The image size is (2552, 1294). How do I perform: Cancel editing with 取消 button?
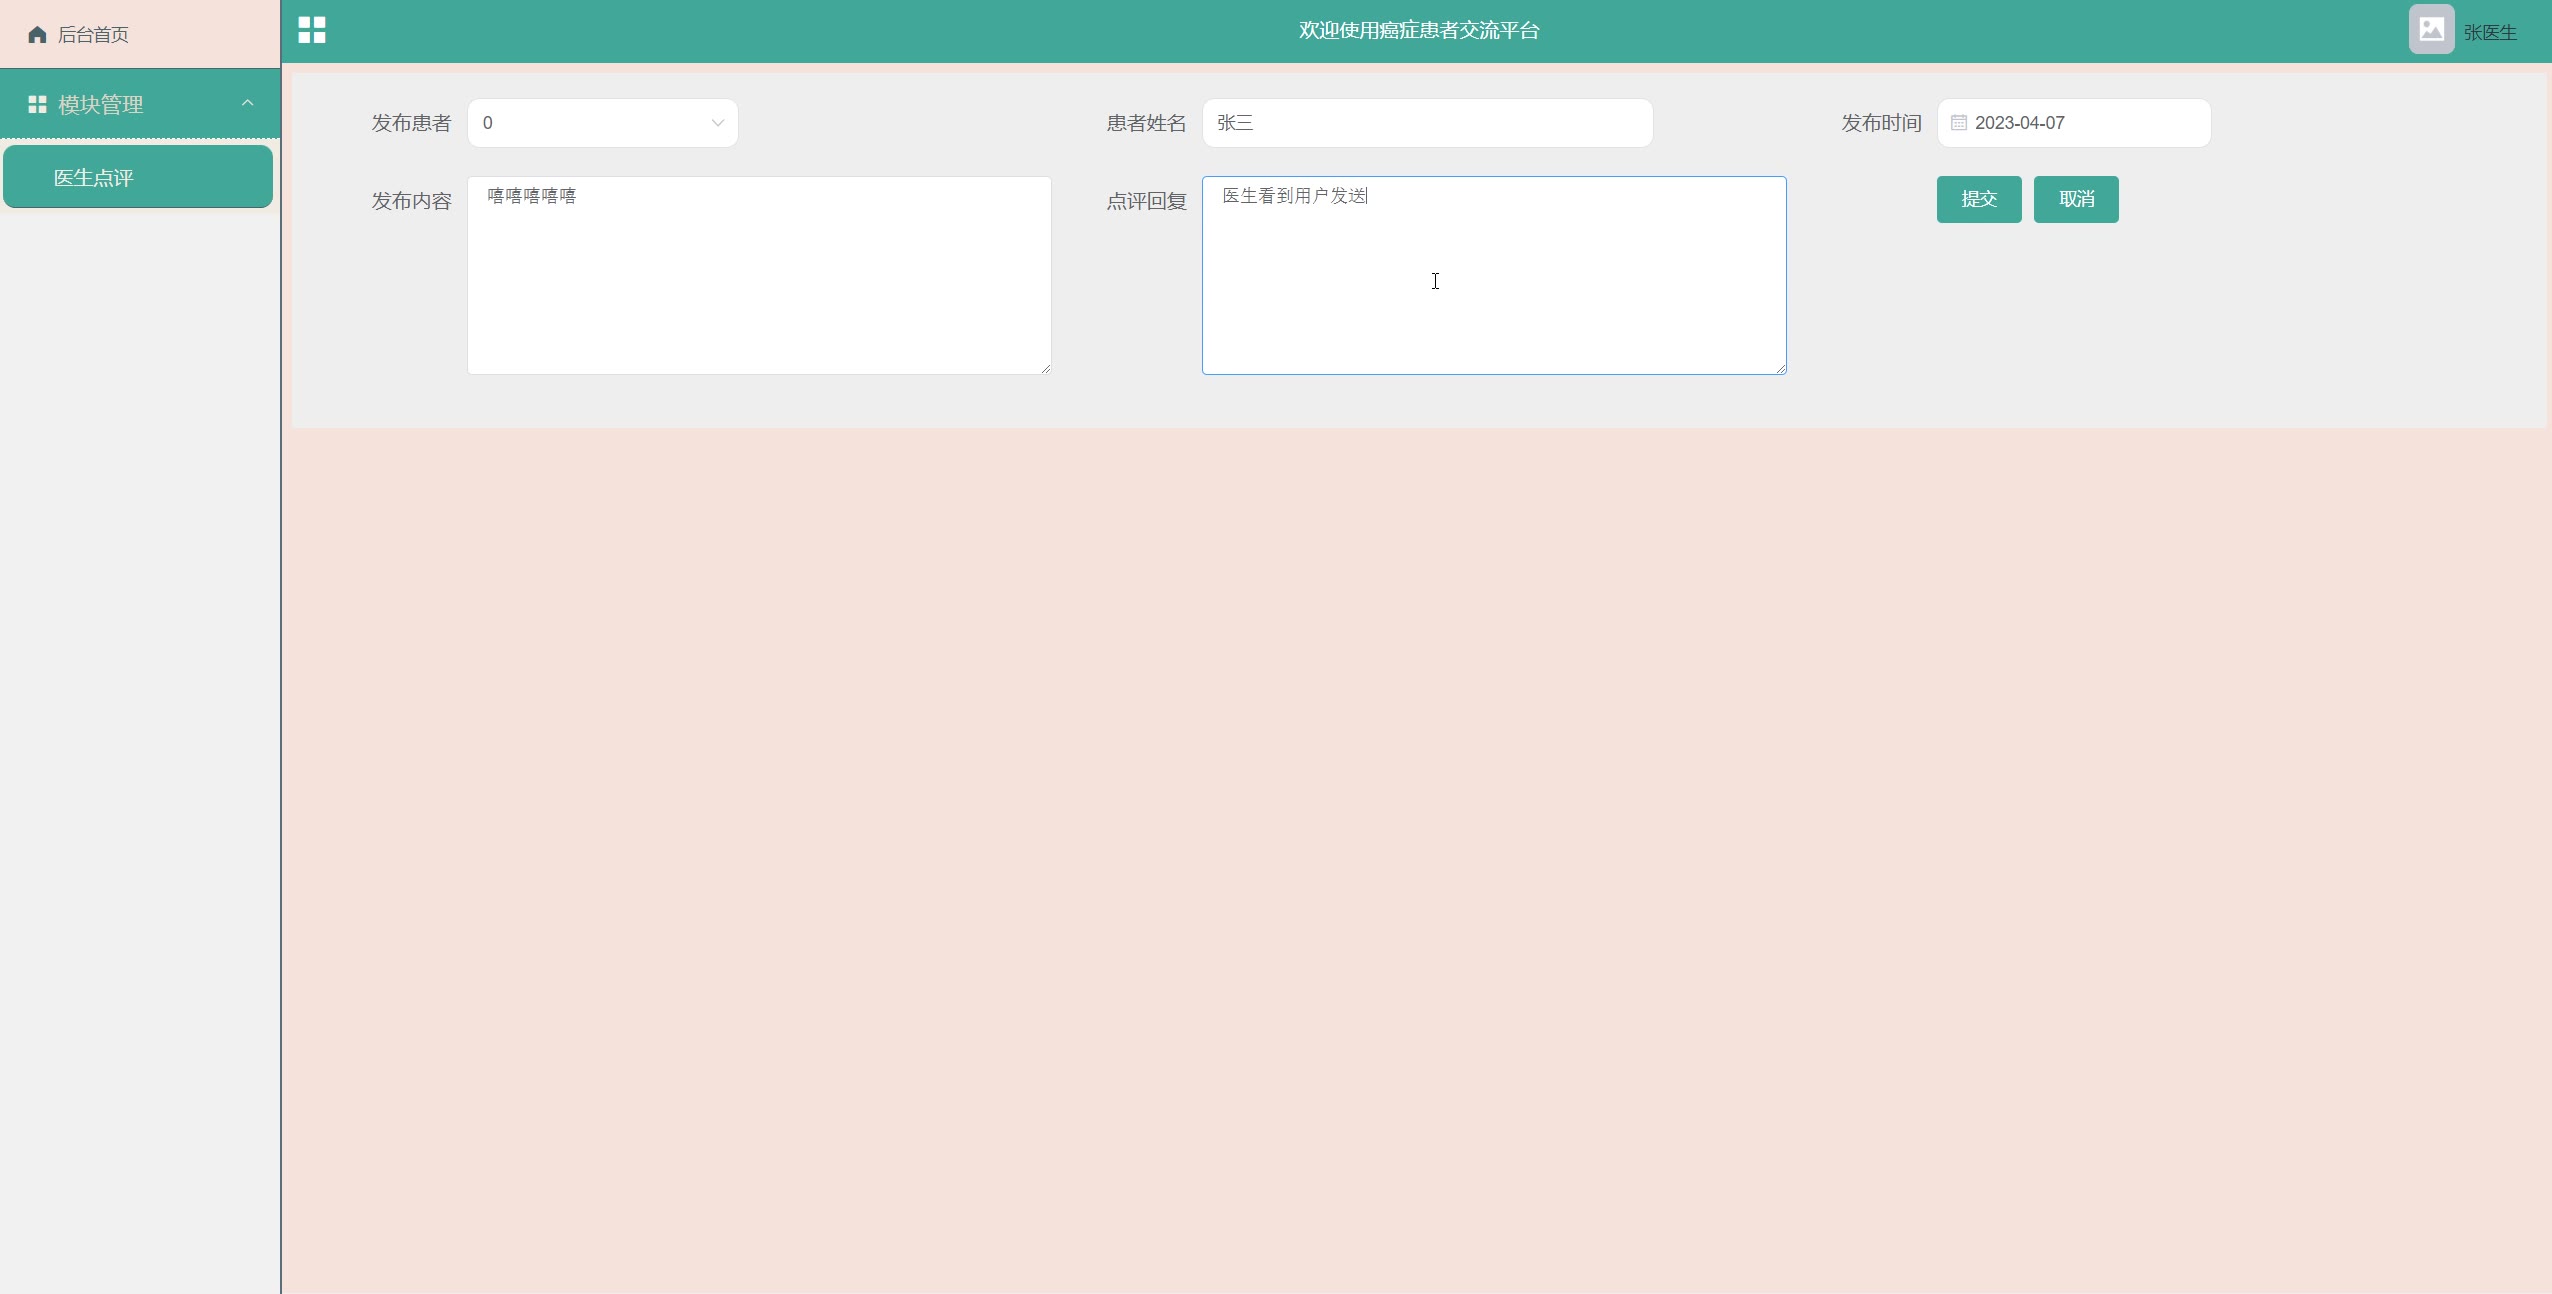coord(2076,199)
